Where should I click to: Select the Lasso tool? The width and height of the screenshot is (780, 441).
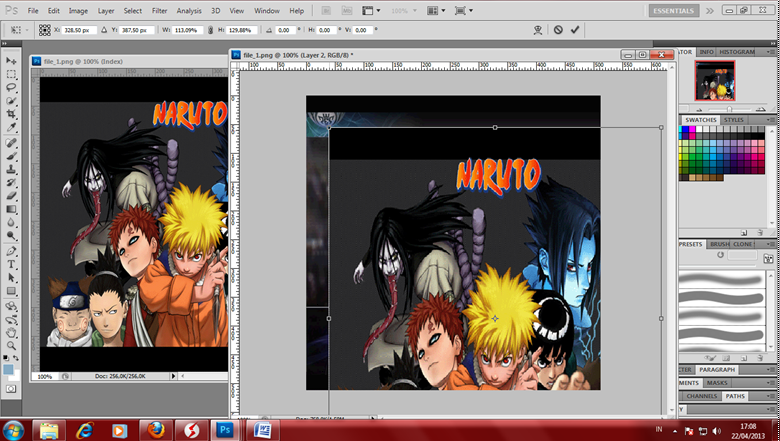(11, 88)
